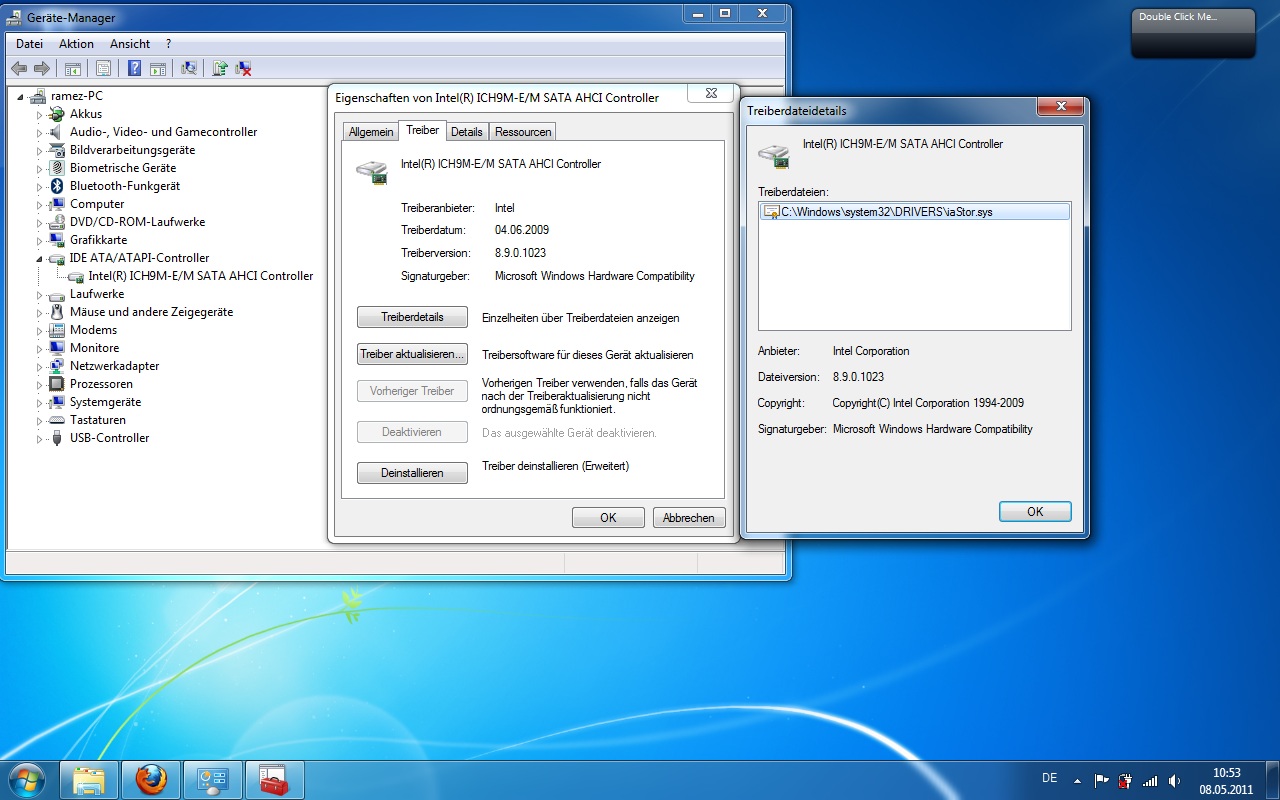1280x800 pixels.
Task: Select the Mäuse mouse icon in tree
Action: 58,312
